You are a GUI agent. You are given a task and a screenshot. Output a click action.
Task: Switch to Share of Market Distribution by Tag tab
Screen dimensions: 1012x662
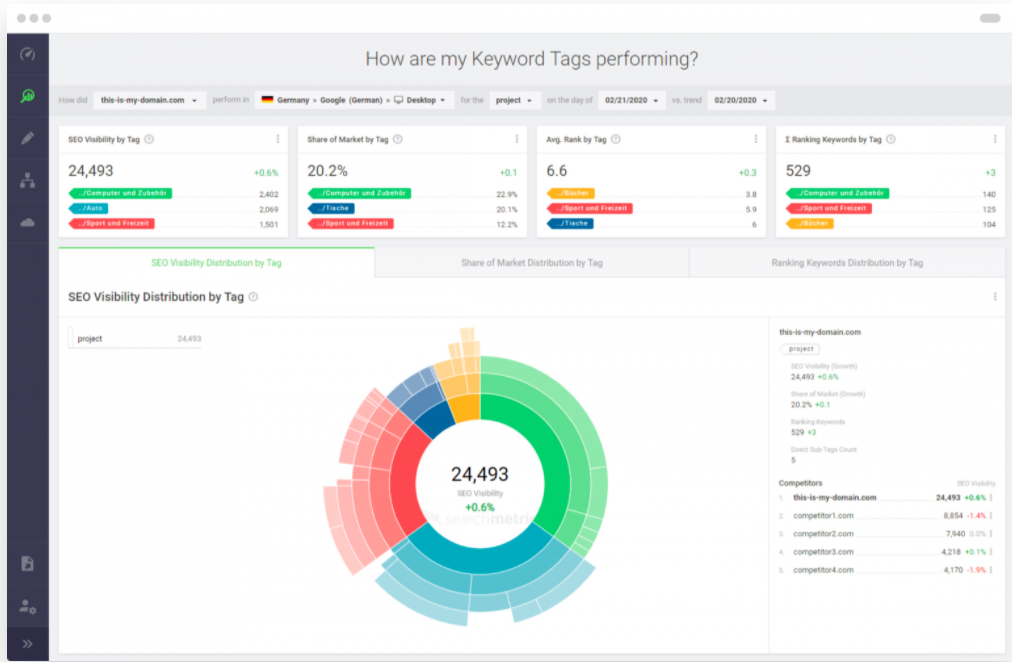coord(531,262)
